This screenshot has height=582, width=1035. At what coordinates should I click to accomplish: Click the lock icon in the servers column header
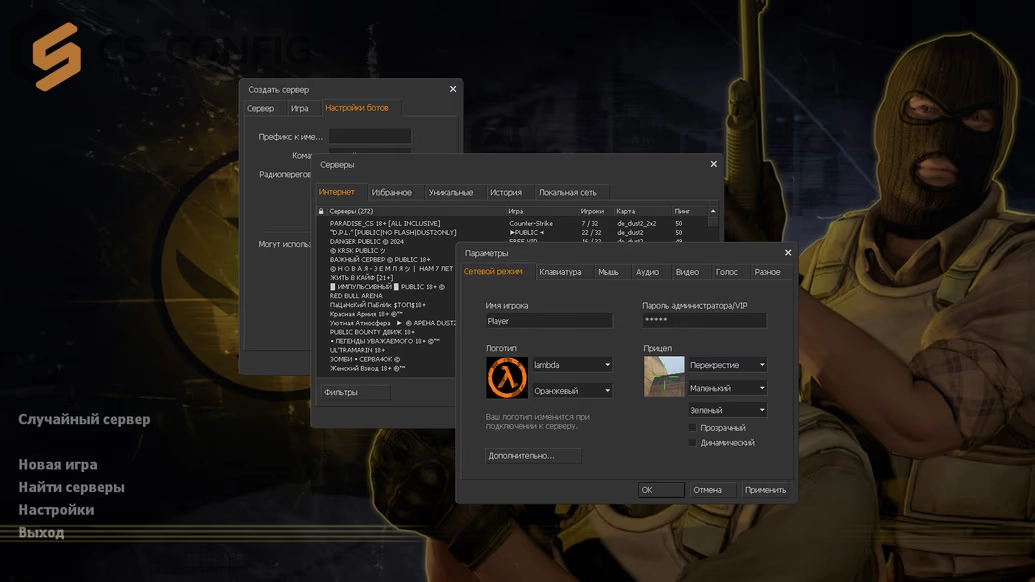(321, 211)
